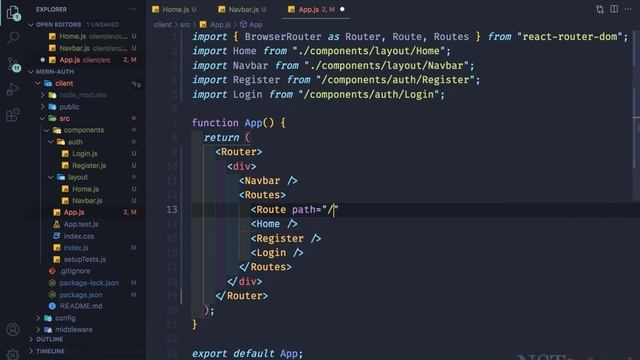
Task: Click the react-router-dom import string
Action: coord(569,37)
